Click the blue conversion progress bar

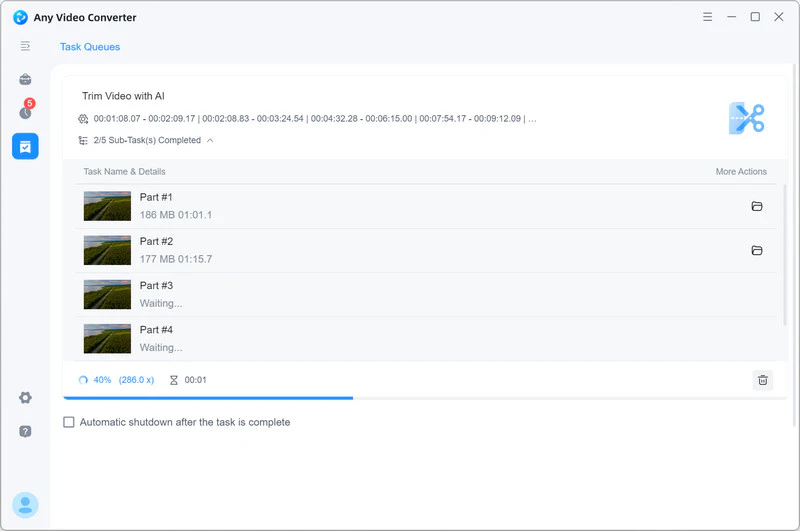coord(208,398)
